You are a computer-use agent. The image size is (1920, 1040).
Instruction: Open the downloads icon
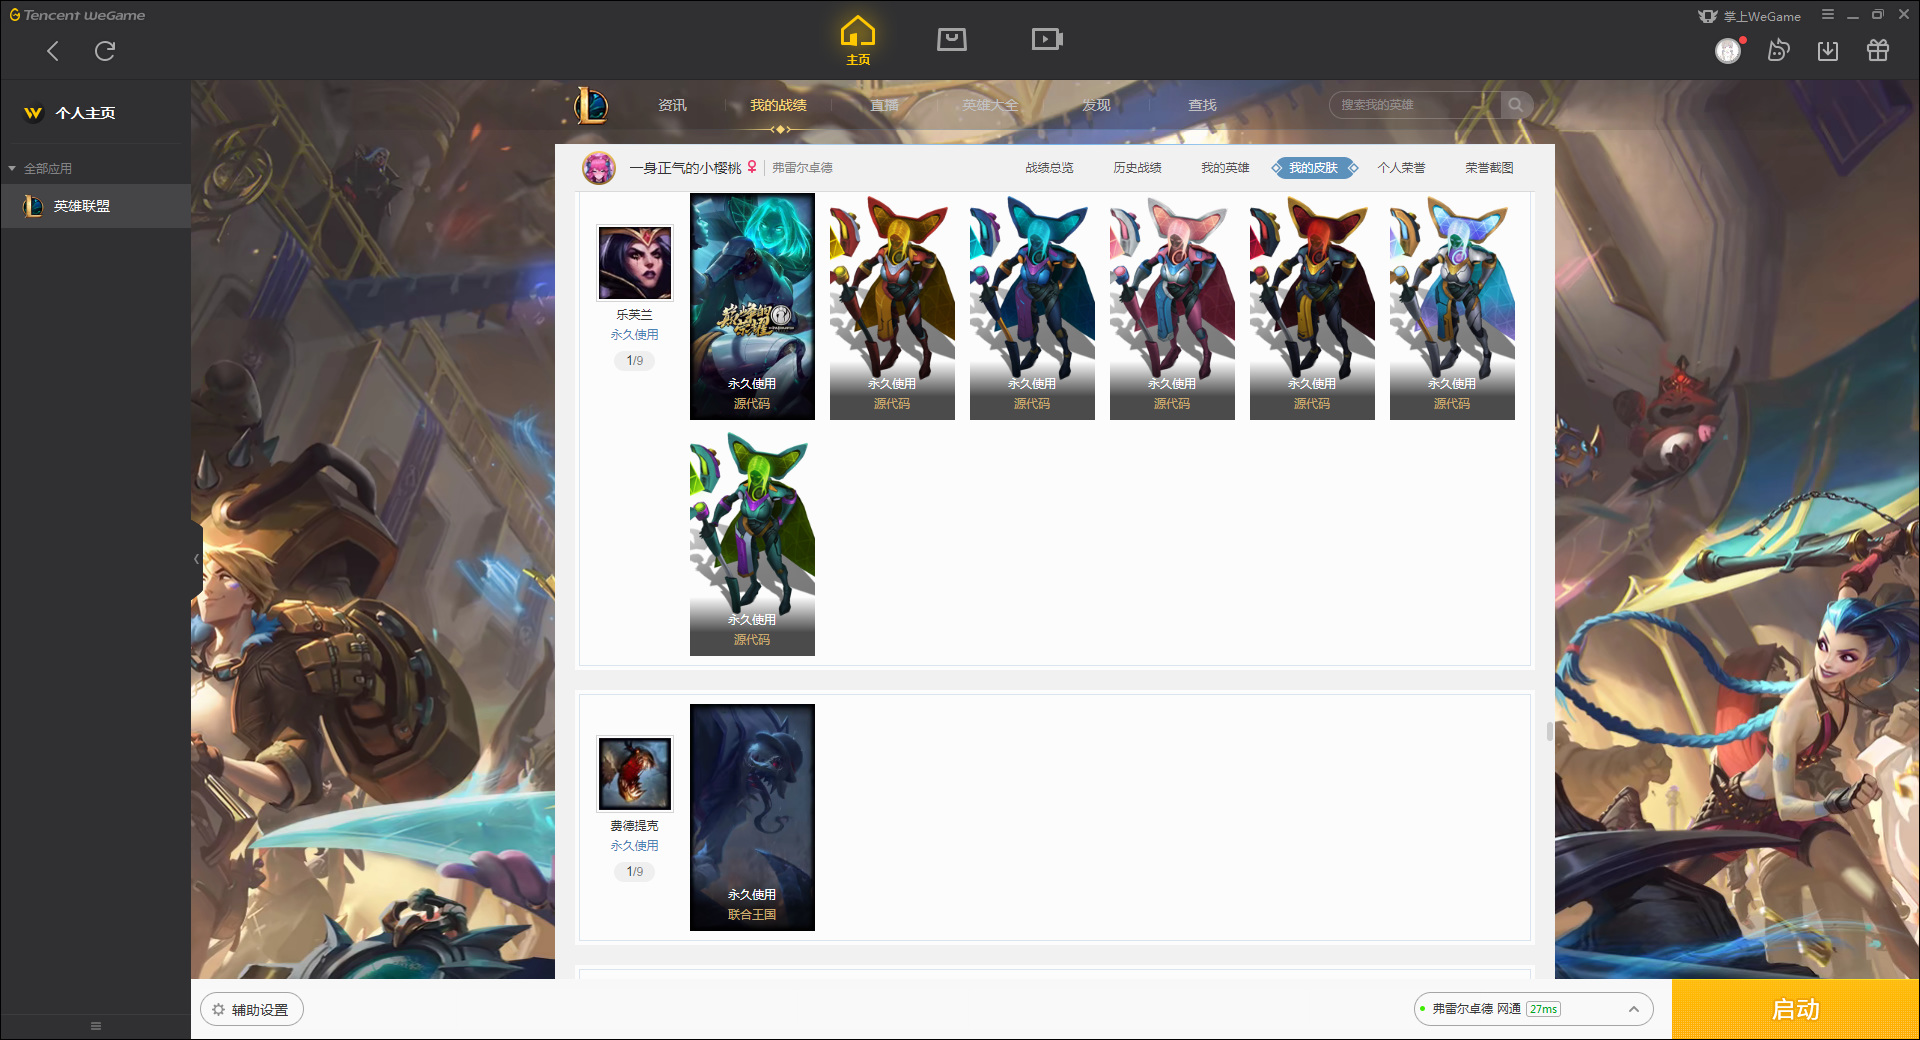(x=1828, y=51)
